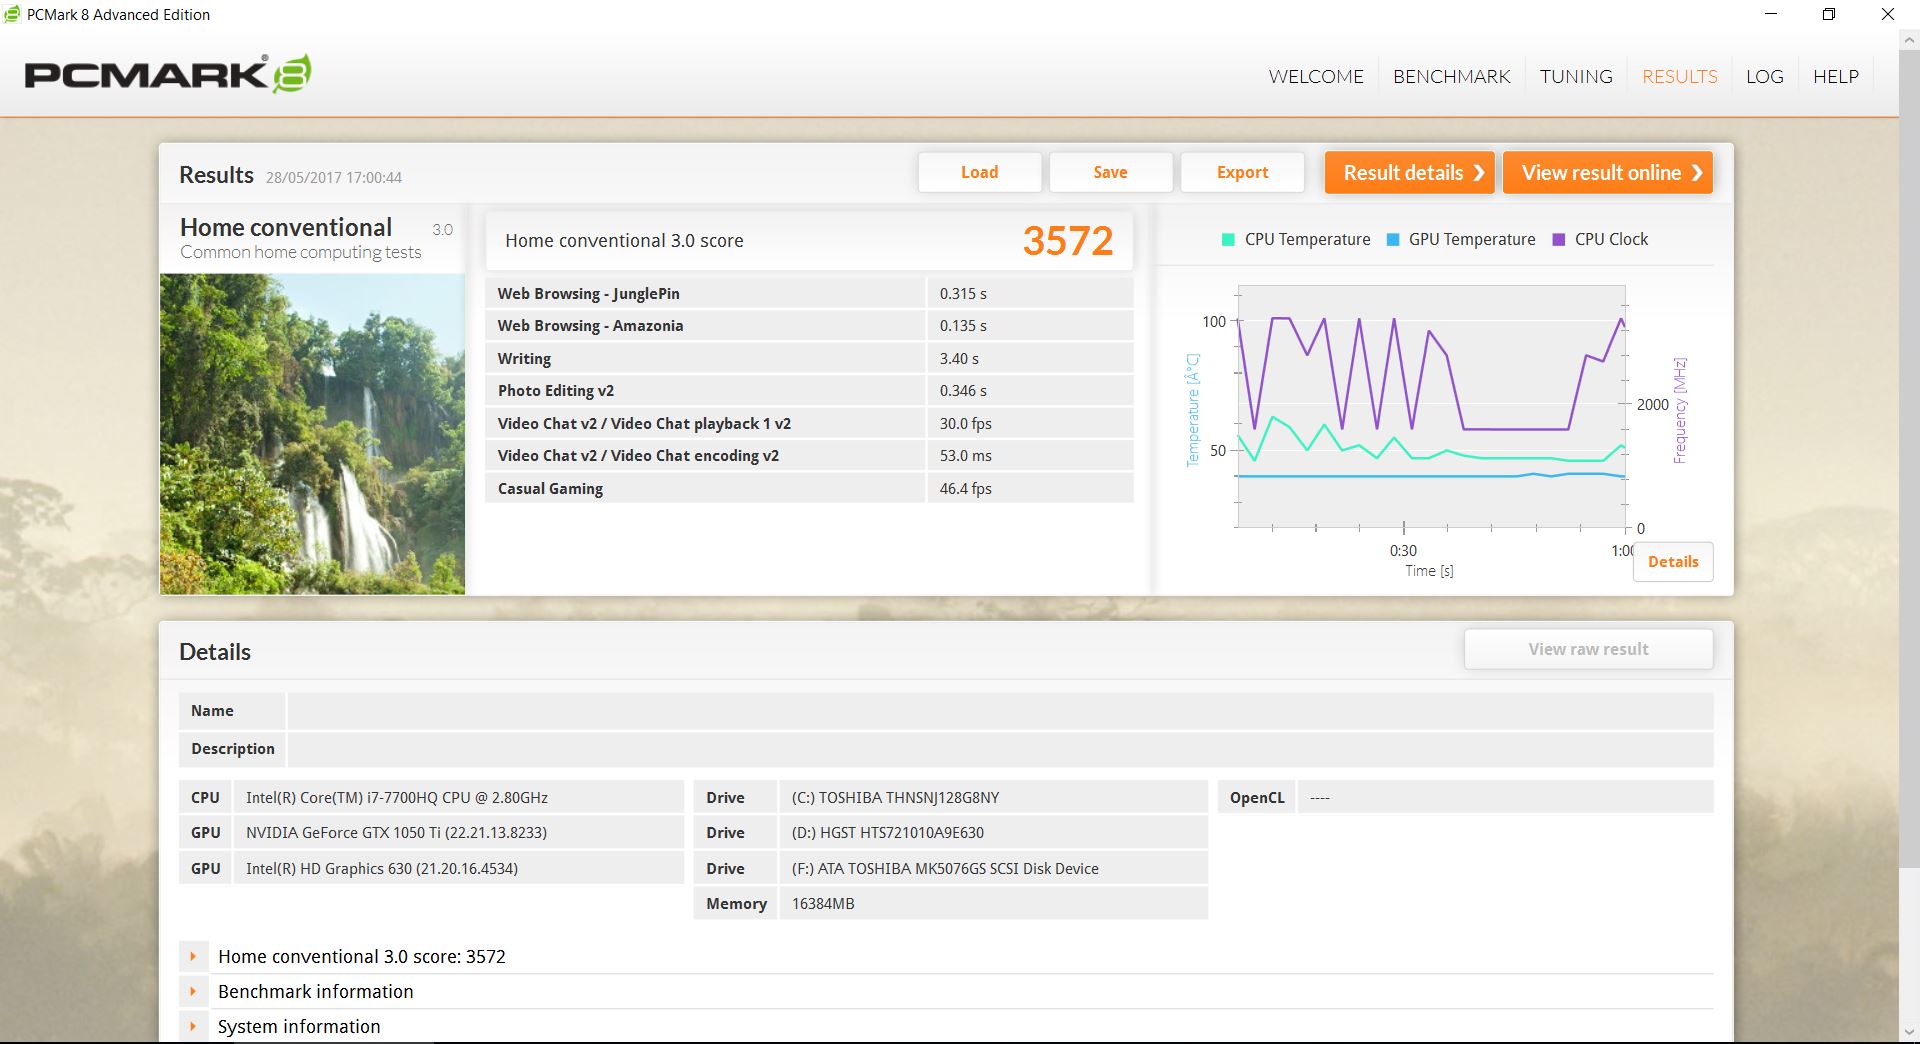The image size is (1920, 1044).
Task: Click the 0.315 s JunglePin value
Action: (963, 294)
